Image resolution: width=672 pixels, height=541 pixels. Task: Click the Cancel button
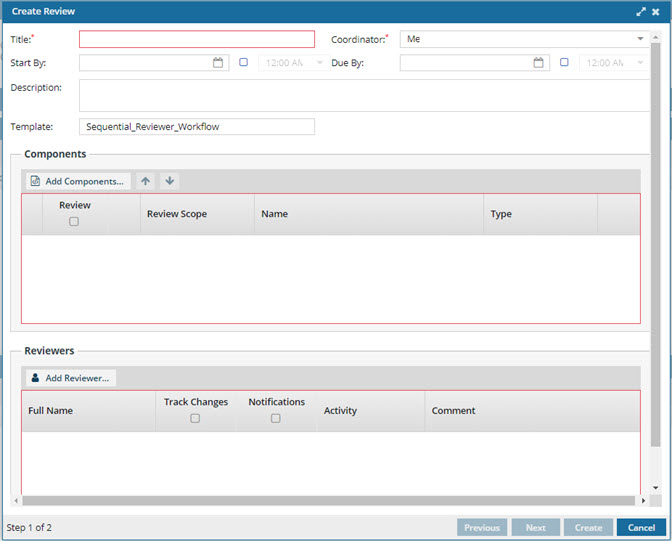642,527
